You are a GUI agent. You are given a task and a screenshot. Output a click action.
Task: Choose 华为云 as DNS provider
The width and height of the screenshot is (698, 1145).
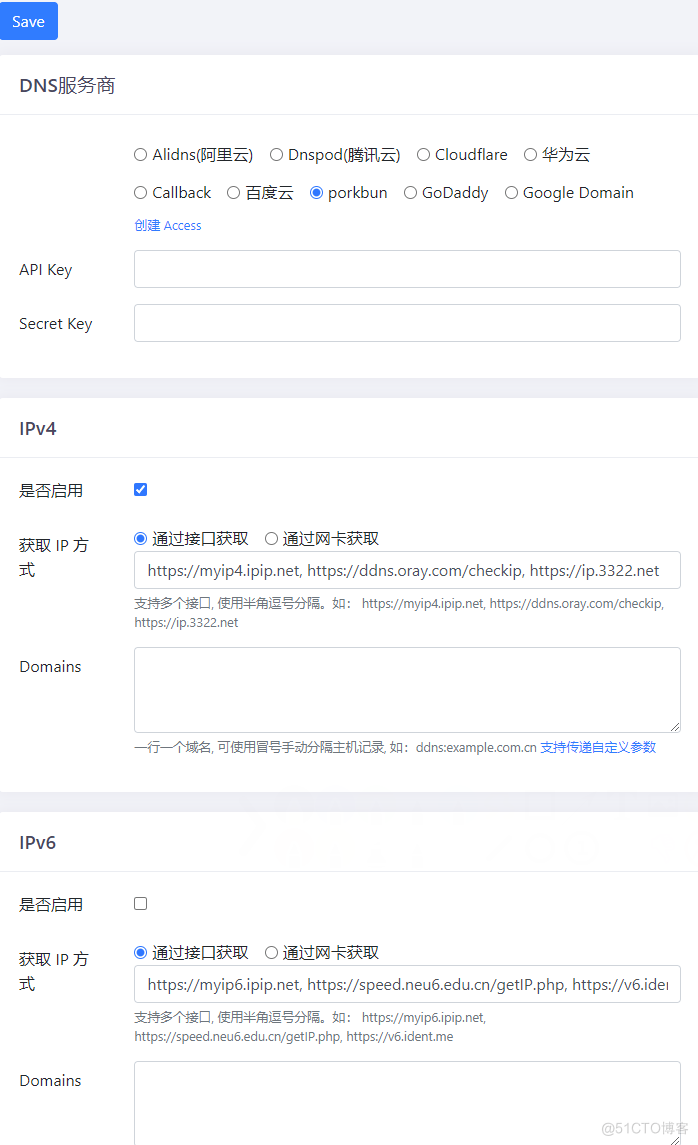(531, 155)
